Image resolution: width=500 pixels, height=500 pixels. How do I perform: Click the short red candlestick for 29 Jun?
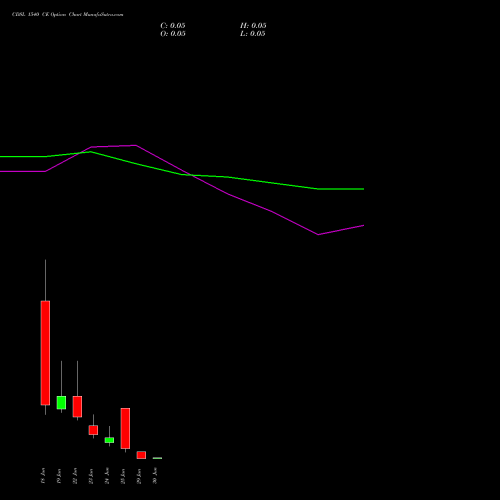(x=141, y=455)
